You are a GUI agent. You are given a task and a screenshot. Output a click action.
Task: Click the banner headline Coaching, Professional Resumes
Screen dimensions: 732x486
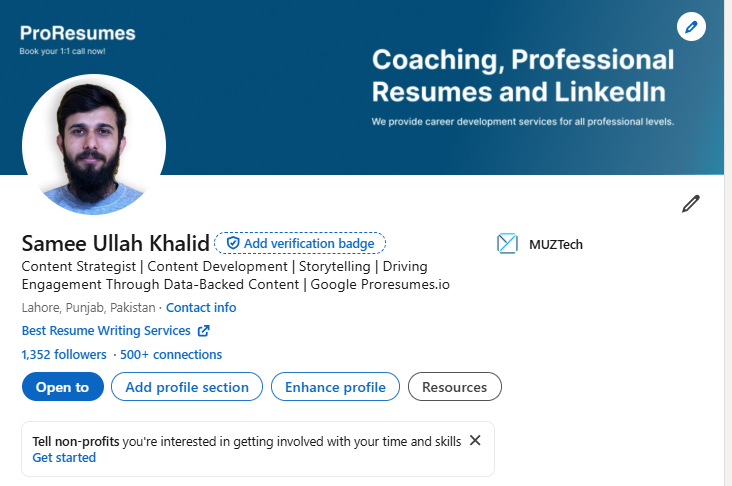[x=523, y=75]
